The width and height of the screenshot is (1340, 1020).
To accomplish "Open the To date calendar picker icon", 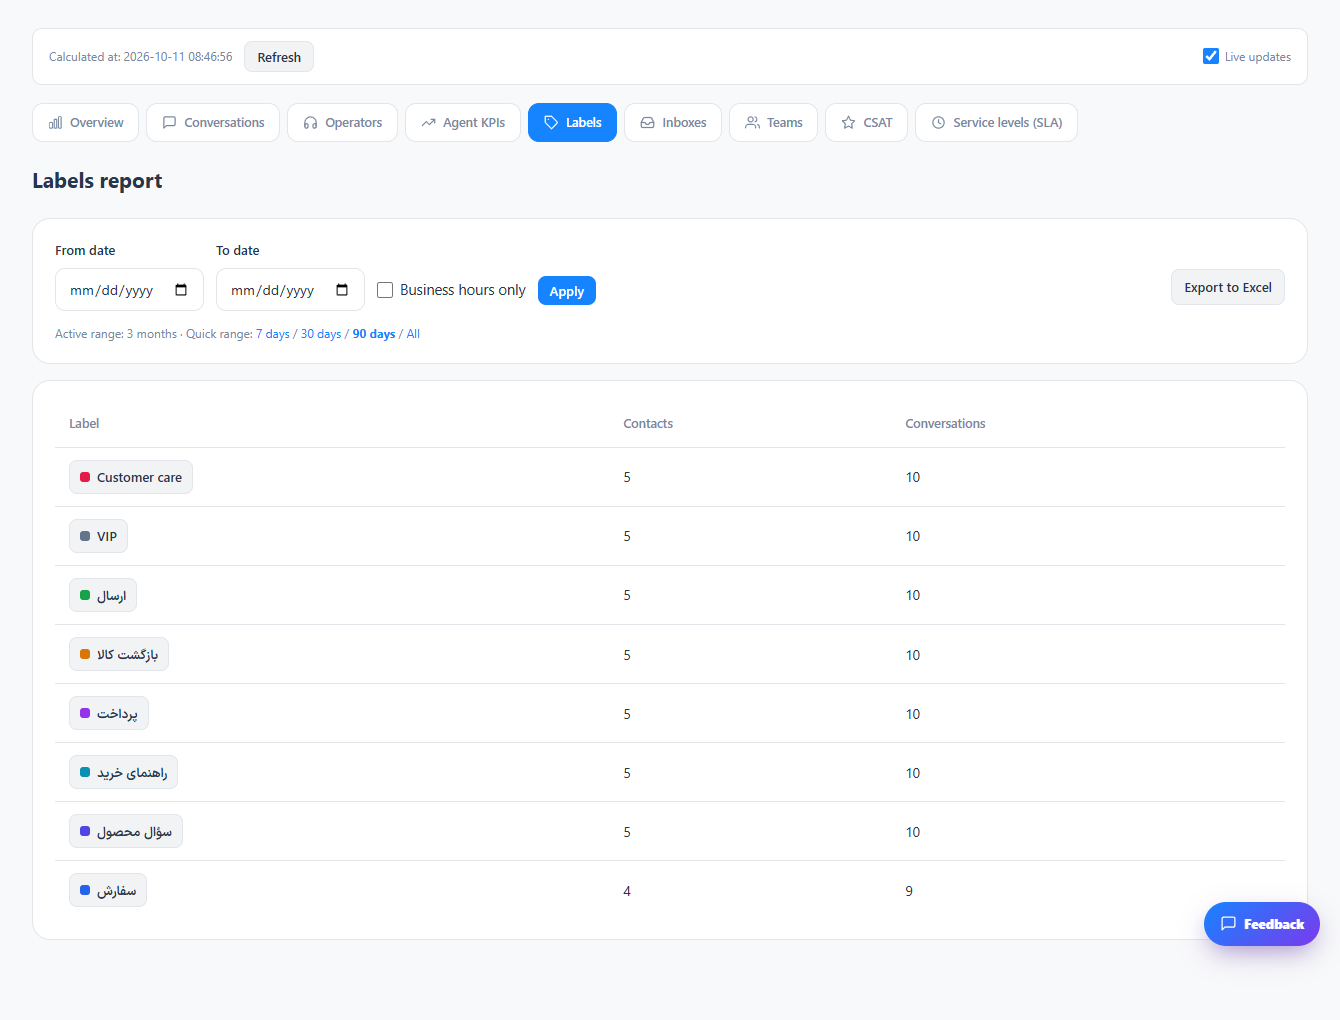I will coord(342,290).
